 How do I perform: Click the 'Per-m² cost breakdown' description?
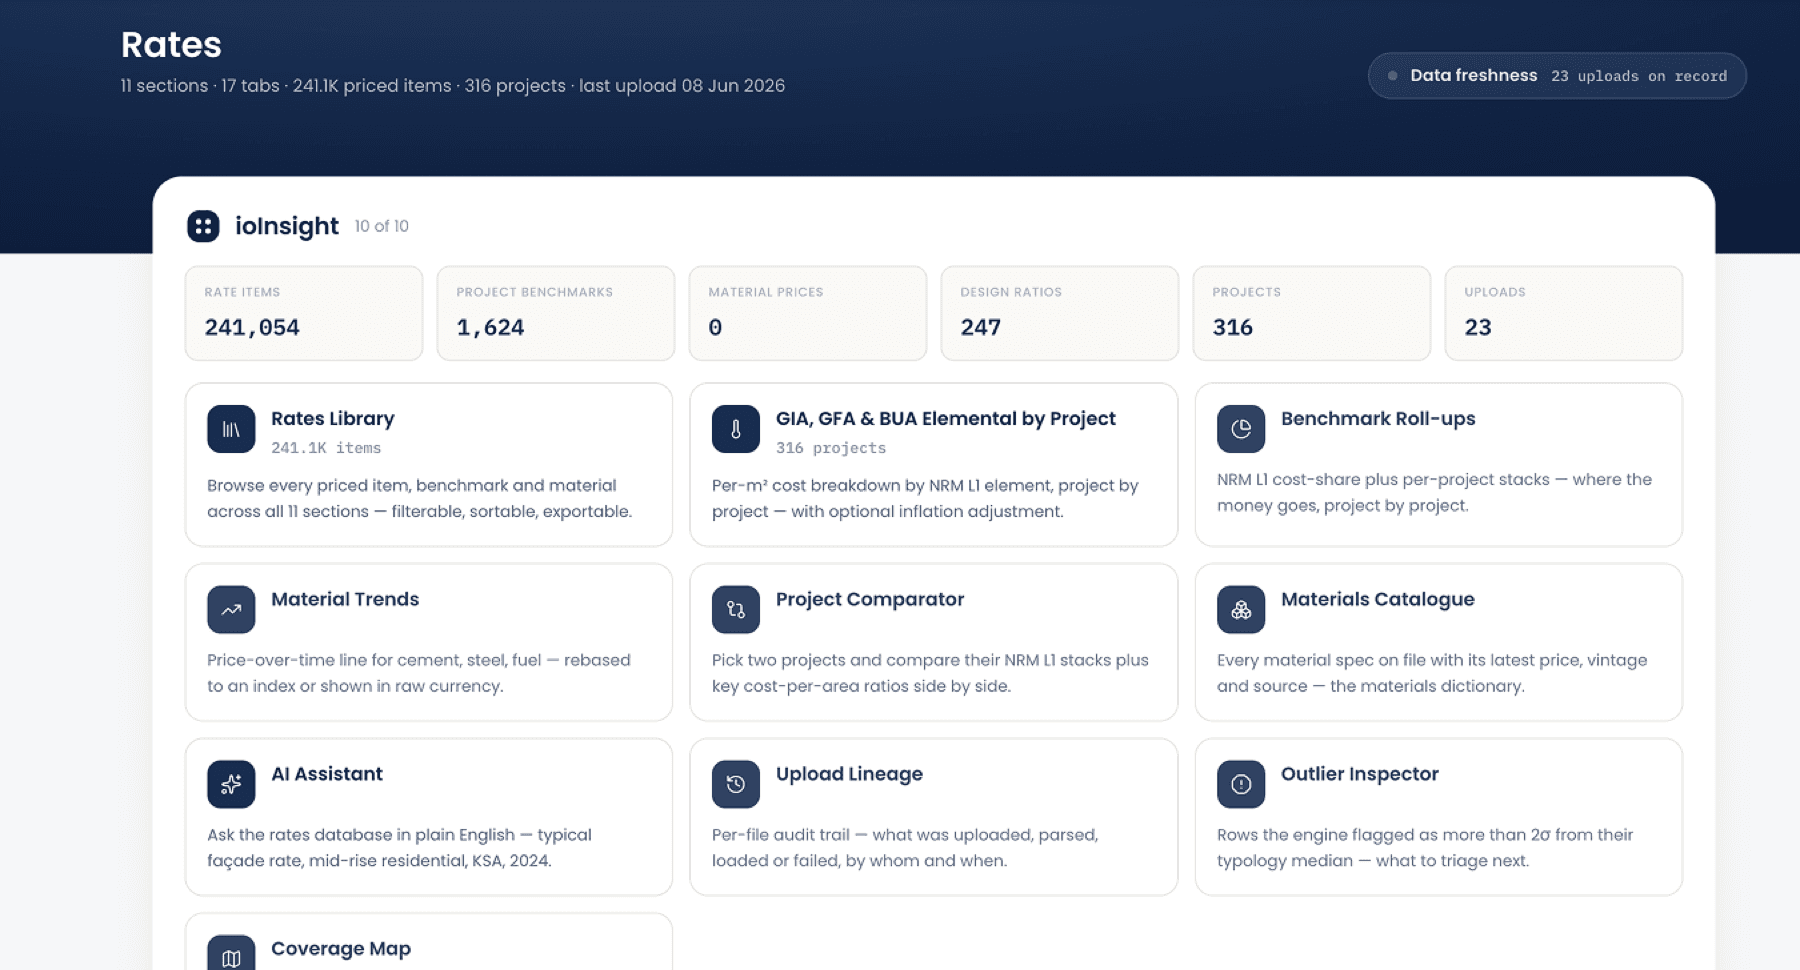pos(925,498)
